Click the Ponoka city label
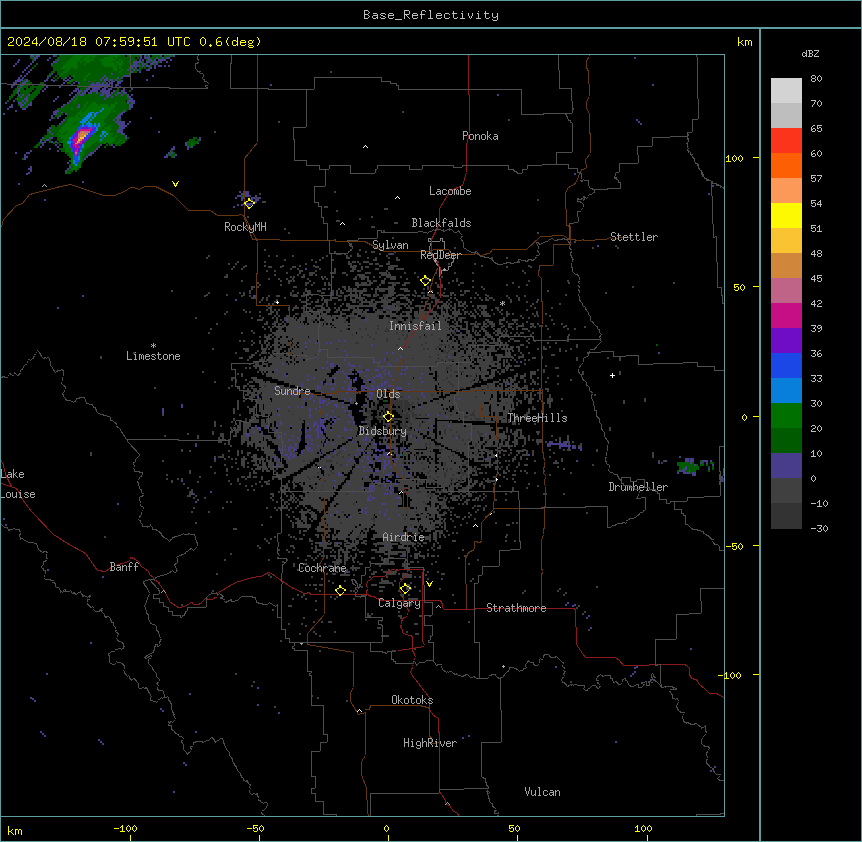This screenshot has width=862, height=842. coord(480,136)
